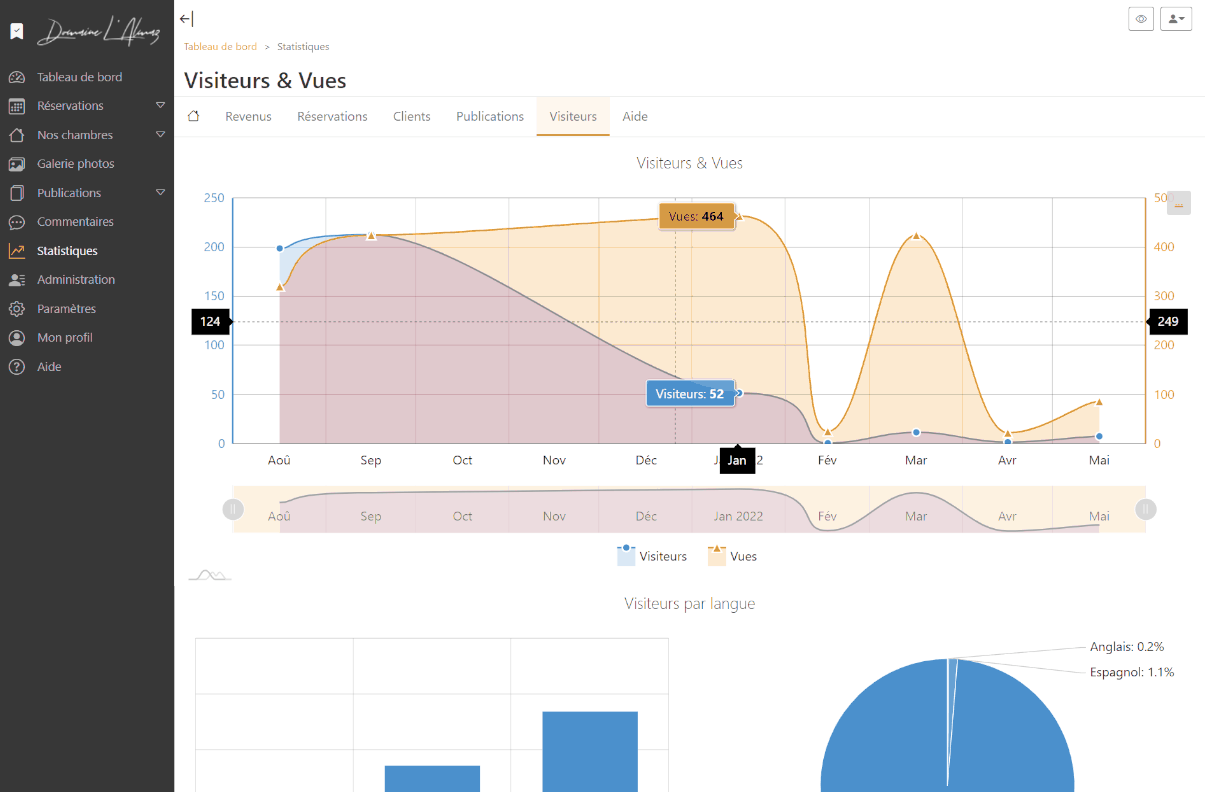Go to Tableau de bord breadcrumb link
This screenshot has width=1205, height=792.
click(220, 47)
